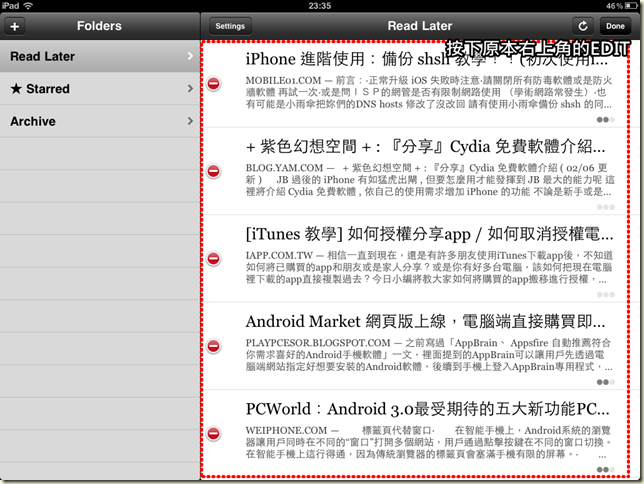This screenshot has width=644, height=484.
Task: Refresh the Read Later list
Action: 583,26
